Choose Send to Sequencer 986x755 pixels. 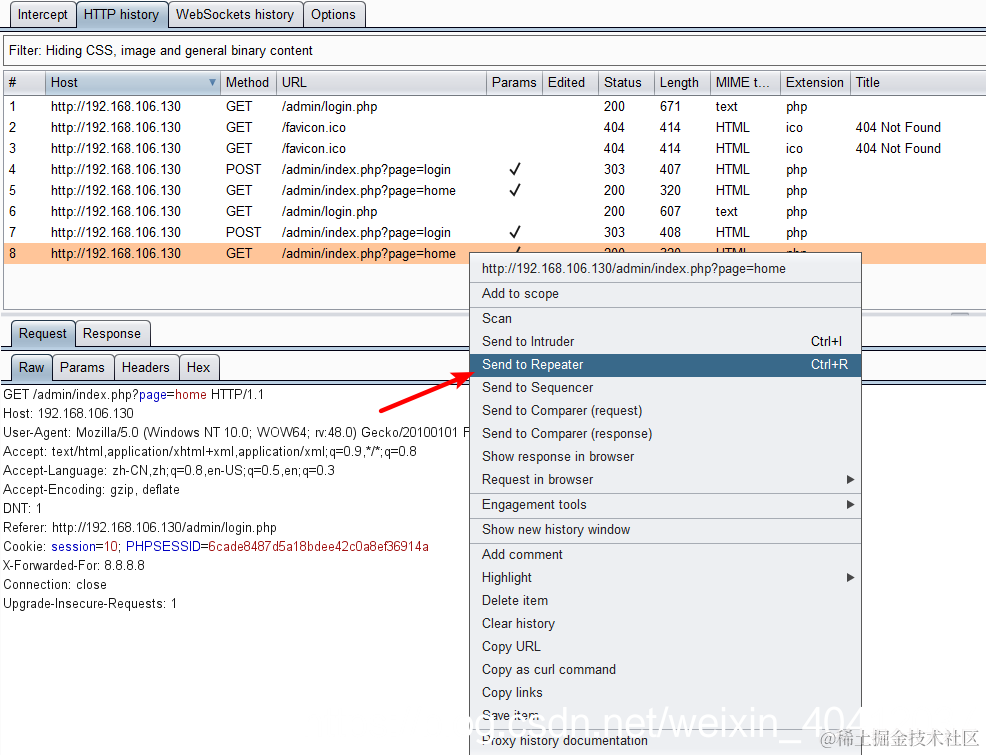point(665,388)
